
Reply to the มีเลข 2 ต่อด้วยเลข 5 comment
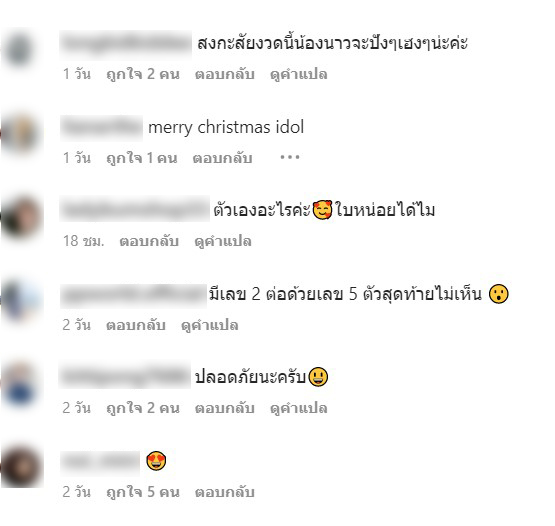click(x=136, y=325)
